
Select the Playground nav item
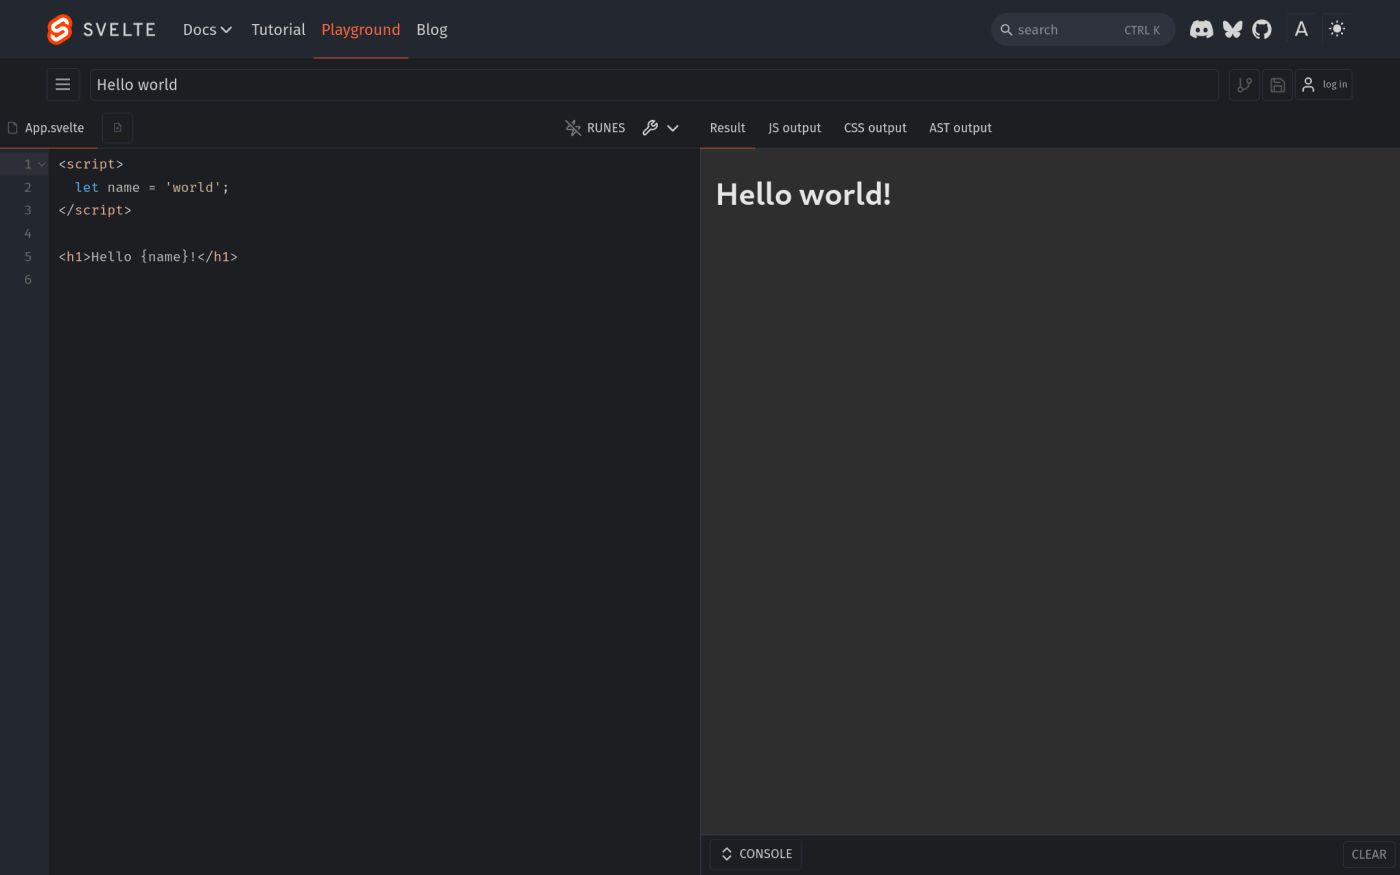tap(361, 29)
